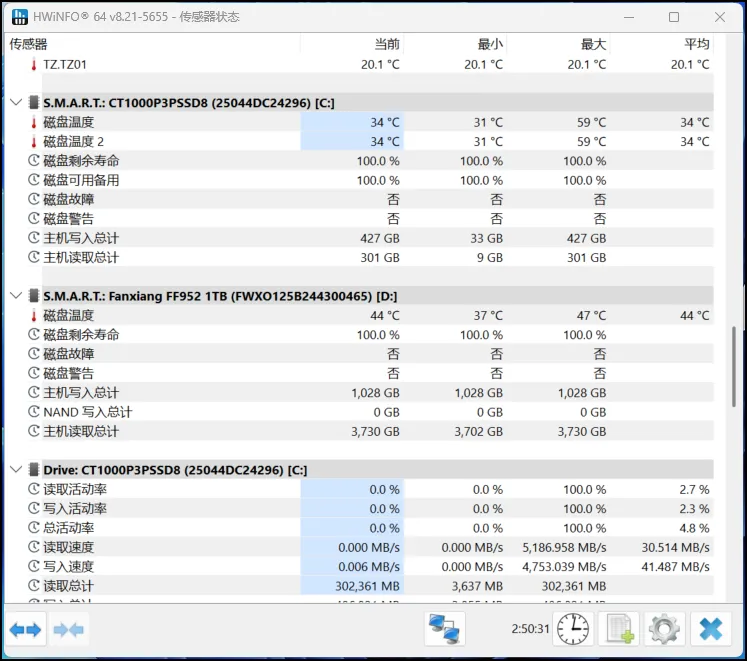This screenshot has height=661, width=747.
Task: Collapse the Drive: CT1000P3PSSD8 section
Action: coord(16,470)
